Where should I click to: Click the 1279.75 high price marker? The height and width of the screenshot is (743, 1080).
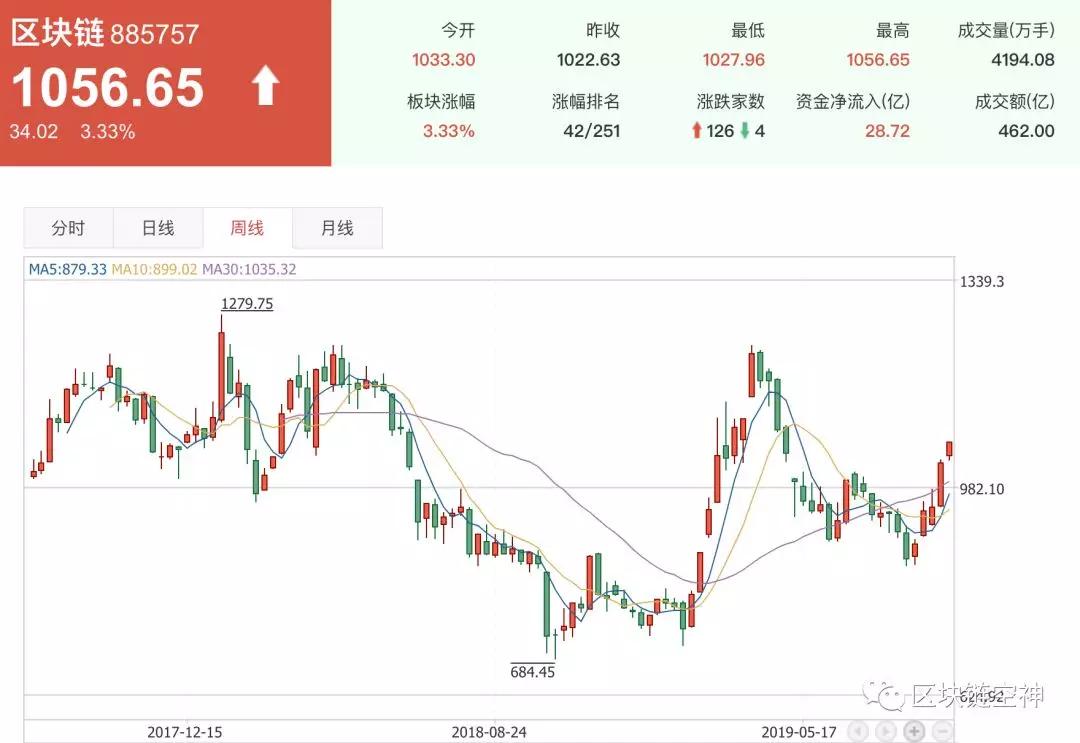pyautogui.click(x=247, y=304)
